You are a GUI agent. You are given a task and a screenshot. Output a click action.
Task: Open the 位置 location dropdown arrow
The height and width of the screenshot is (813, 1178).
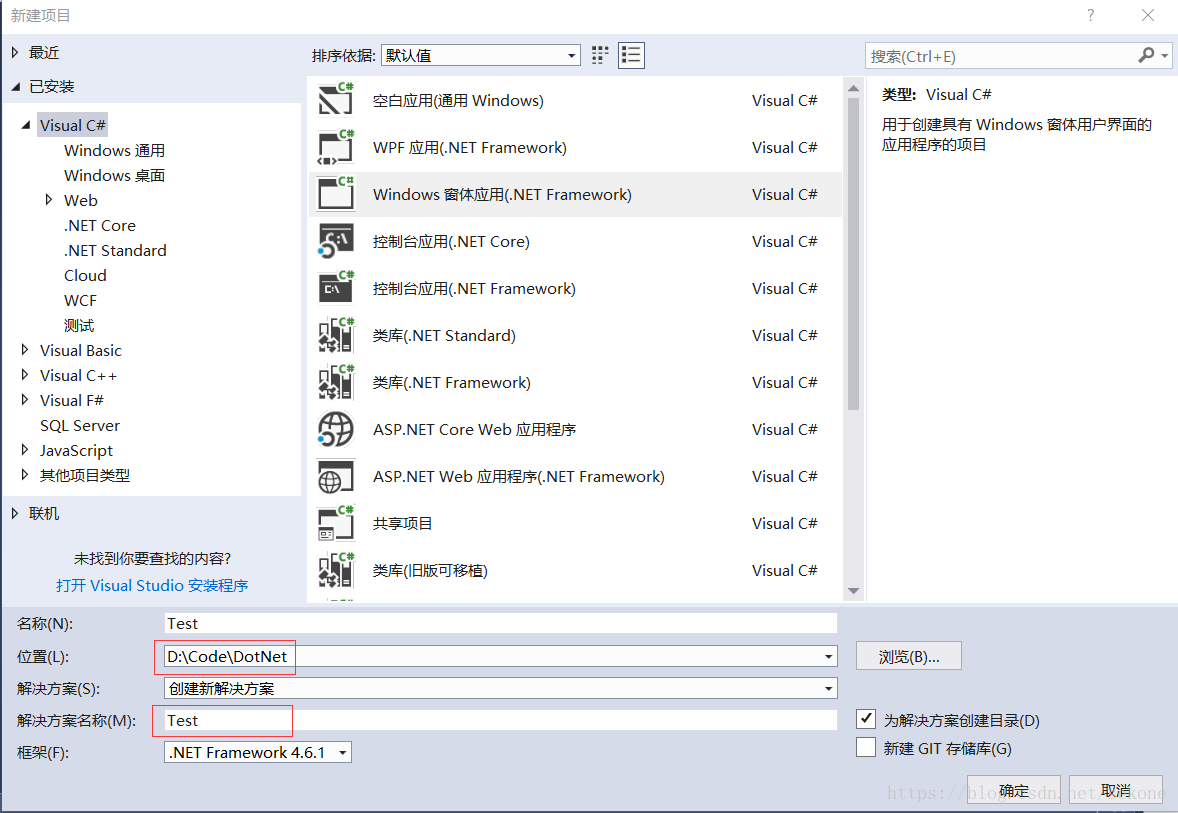coord(828,657)
